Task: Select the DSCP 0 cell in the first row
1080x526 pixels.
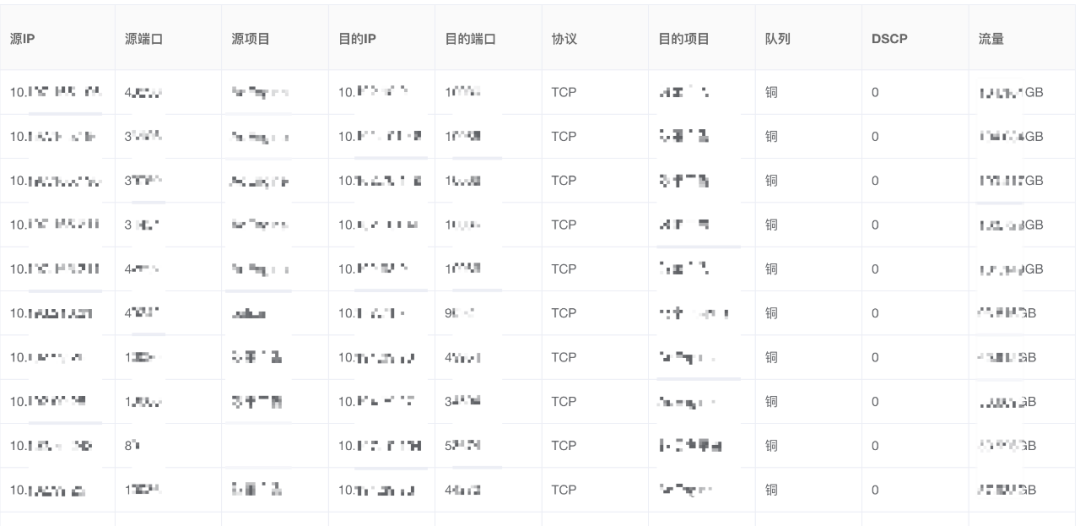Action: click(875, 92)
